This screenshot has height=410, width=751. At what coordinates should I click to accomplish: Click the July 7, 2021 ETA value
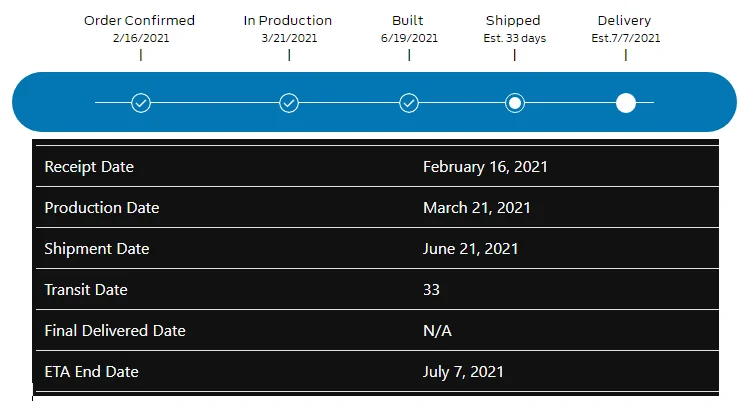pos(463,372)
